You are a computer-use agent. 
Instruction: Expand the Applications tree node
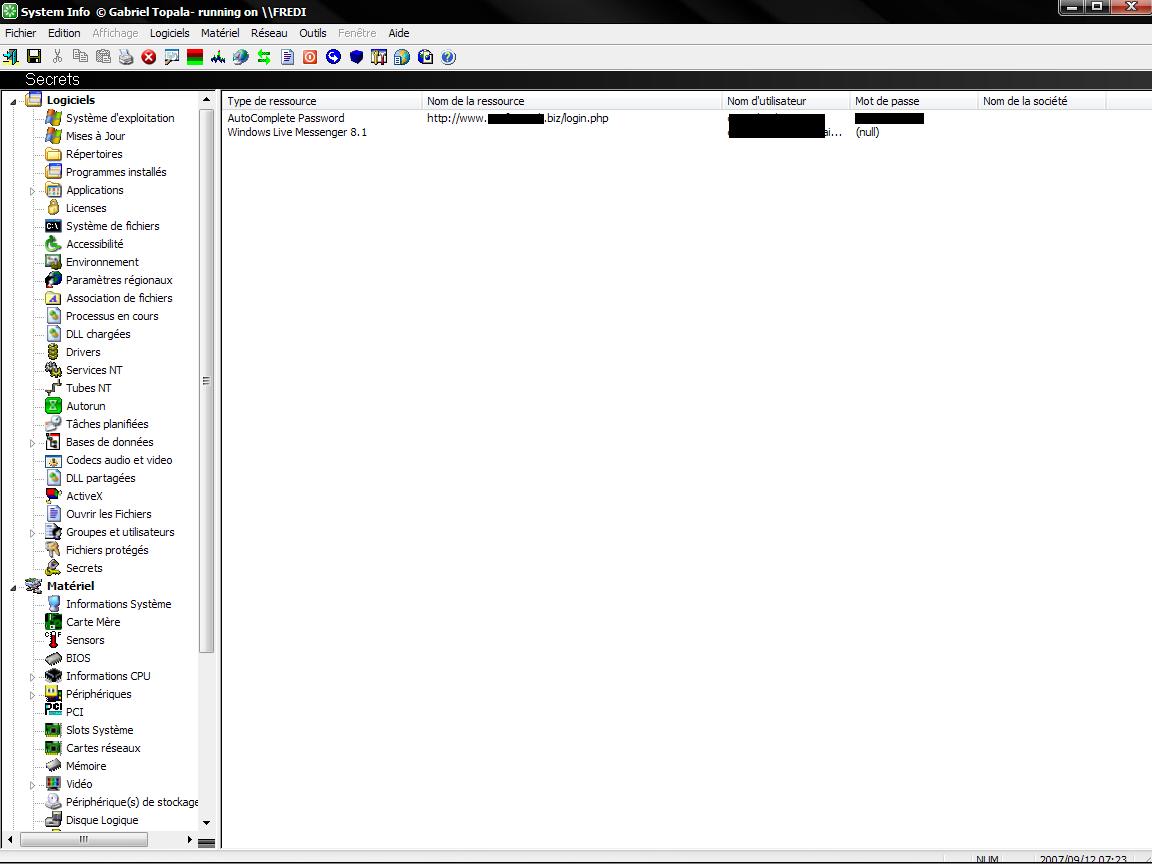32,191
